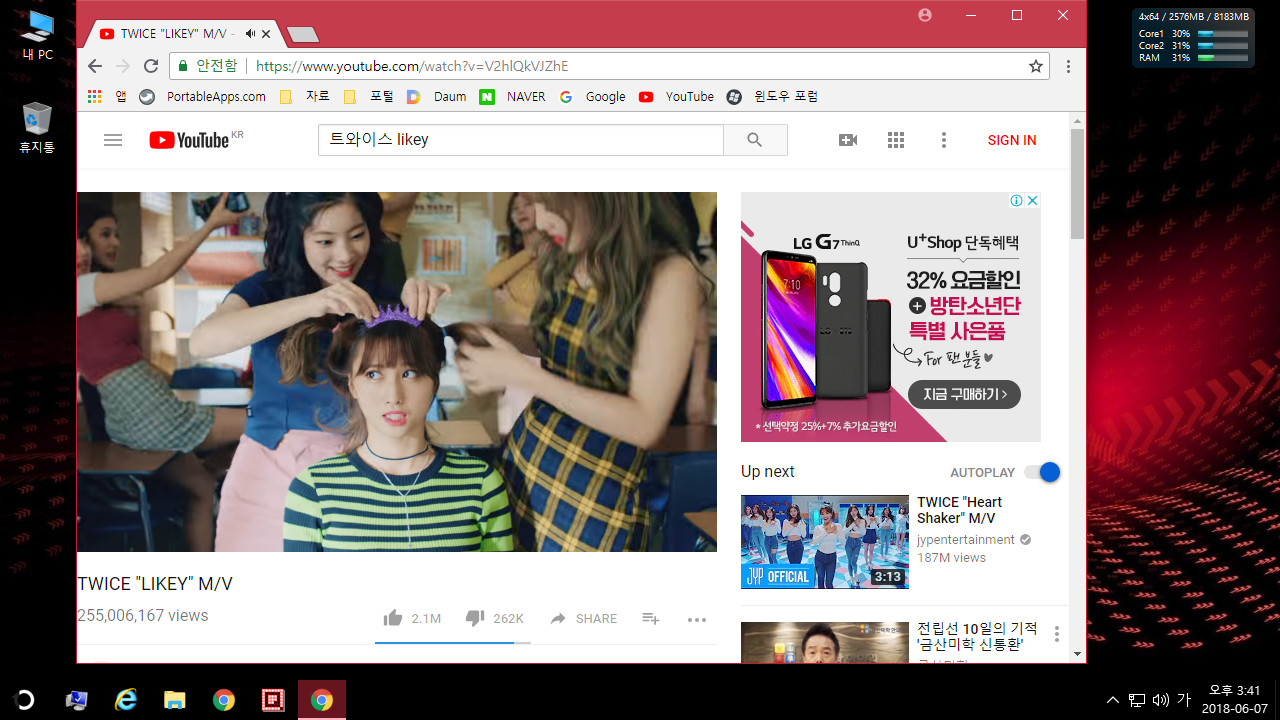Open a new Chrome tab
1280x720 pixels.
[302, 35]
